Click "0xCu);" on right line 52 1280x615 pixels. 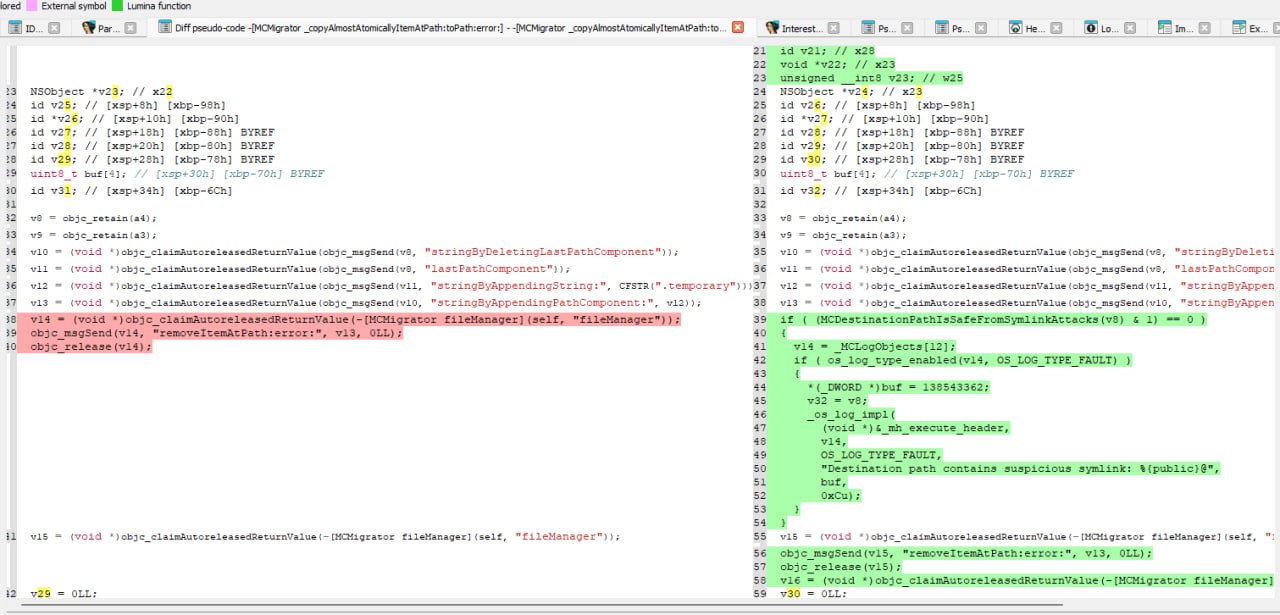tap(840, 496)
